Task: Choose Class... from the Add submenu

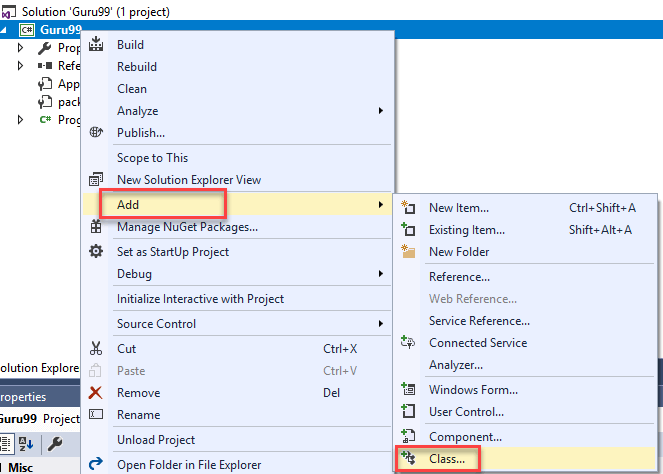Action: [447, 459]
